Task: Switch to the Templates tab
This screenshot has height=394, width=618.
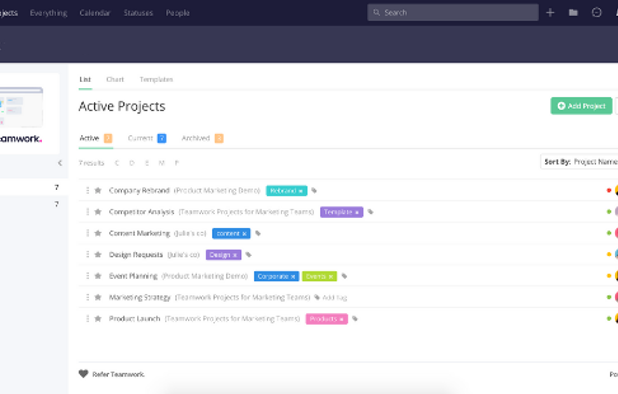Action: (x=156, y=80)
